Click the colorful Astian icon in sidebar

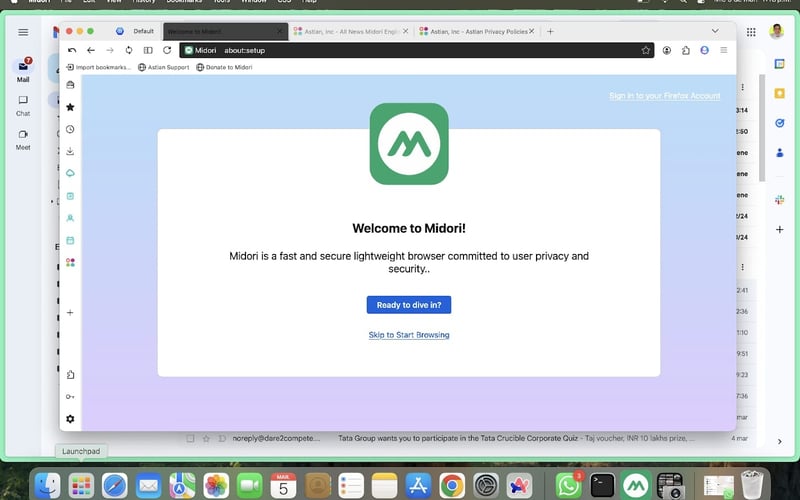click(70, 262)
